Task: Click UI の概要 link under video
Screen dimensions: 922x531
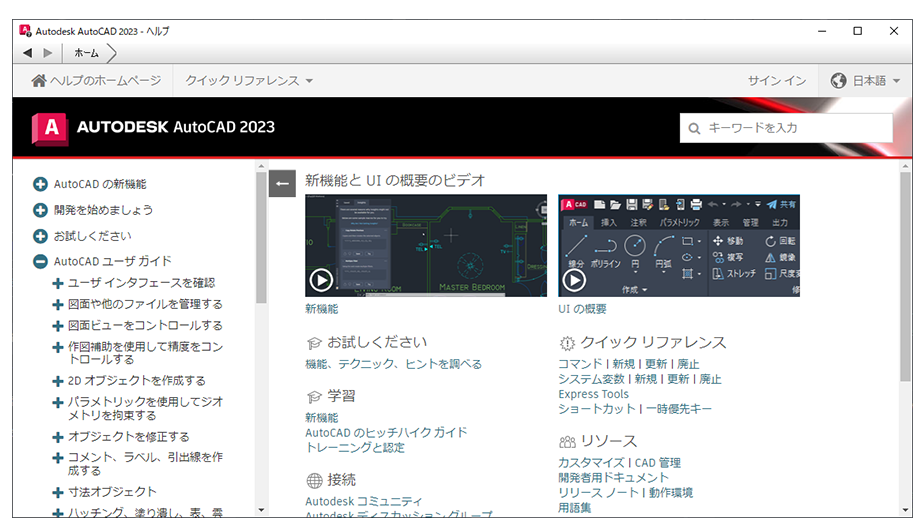Action: point(582,309)
